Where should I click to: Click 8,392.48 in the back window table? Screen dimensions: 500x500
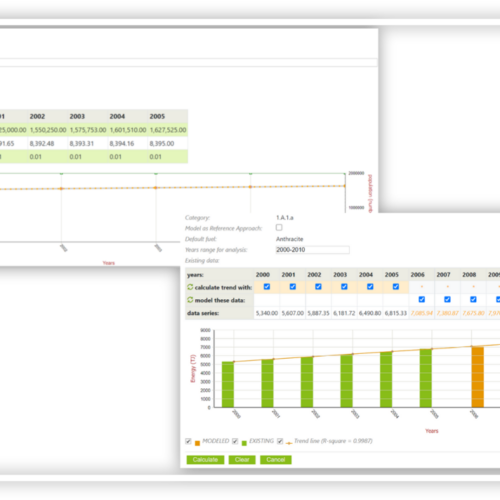pos(42,143)
